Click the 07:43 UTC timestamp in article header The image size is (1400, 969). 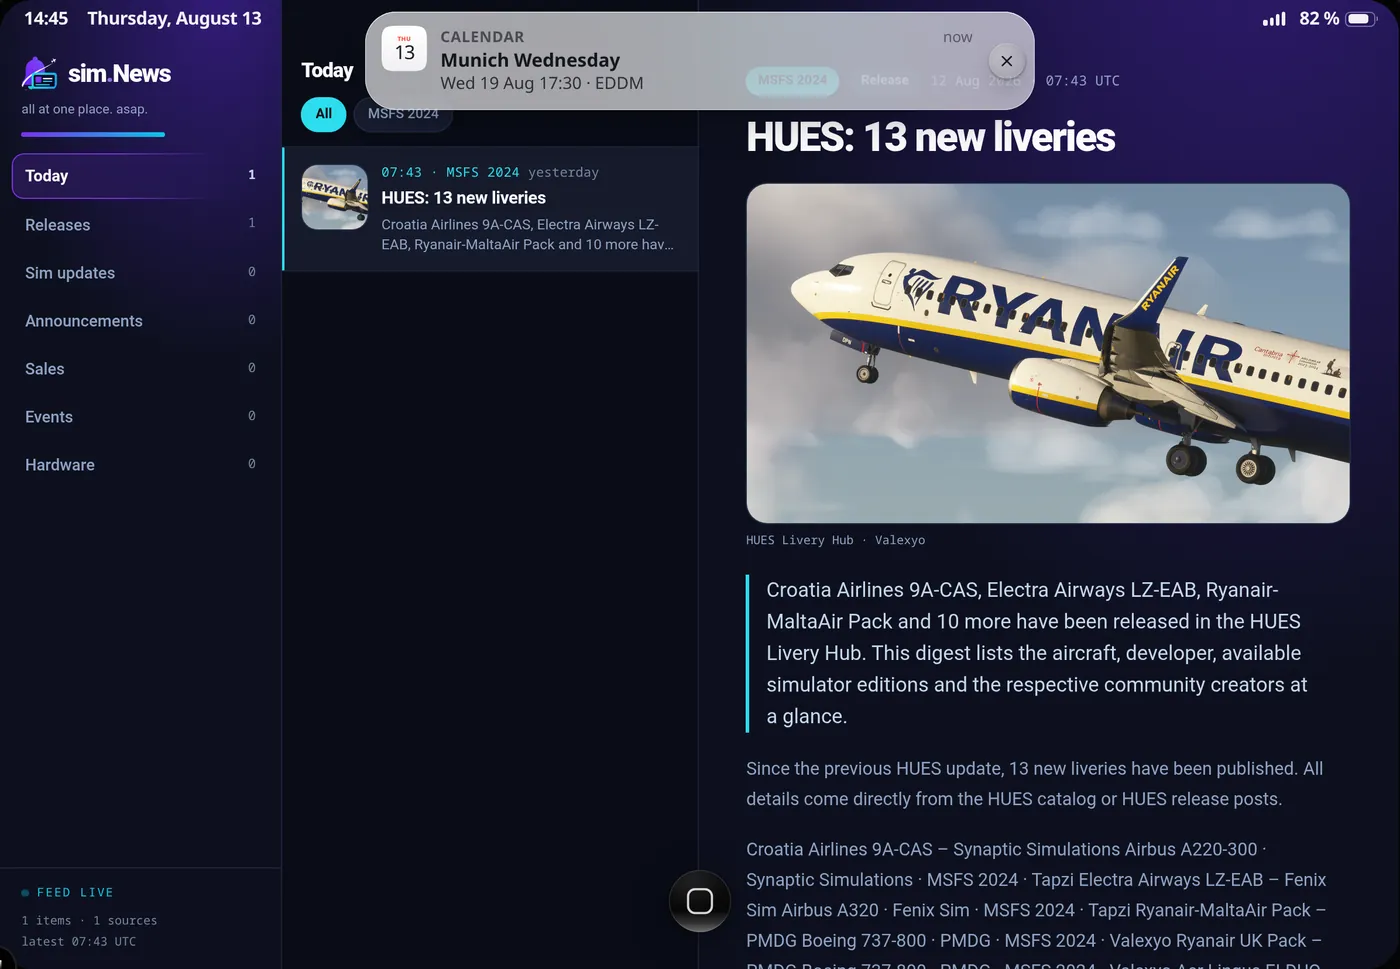pyautogui.click(x=1082, y=81)
